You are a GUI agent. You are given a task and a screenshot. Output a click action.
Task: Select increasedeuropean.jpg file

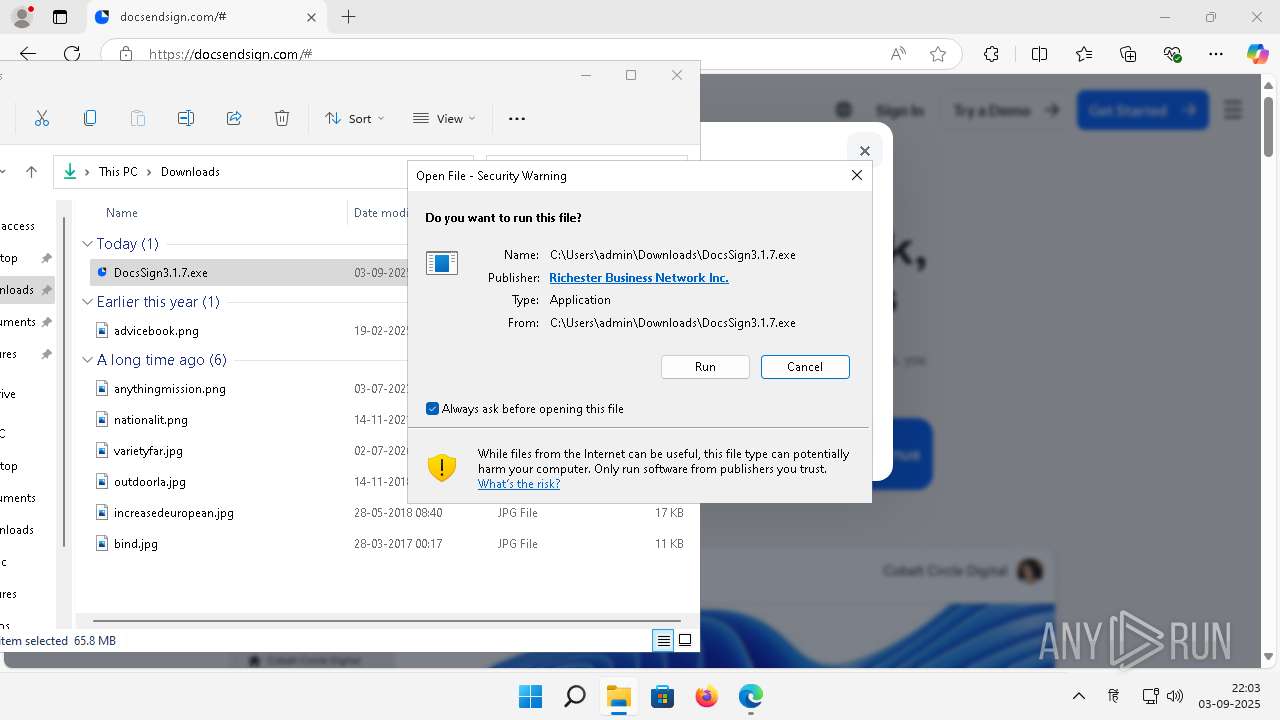point(173,513)
